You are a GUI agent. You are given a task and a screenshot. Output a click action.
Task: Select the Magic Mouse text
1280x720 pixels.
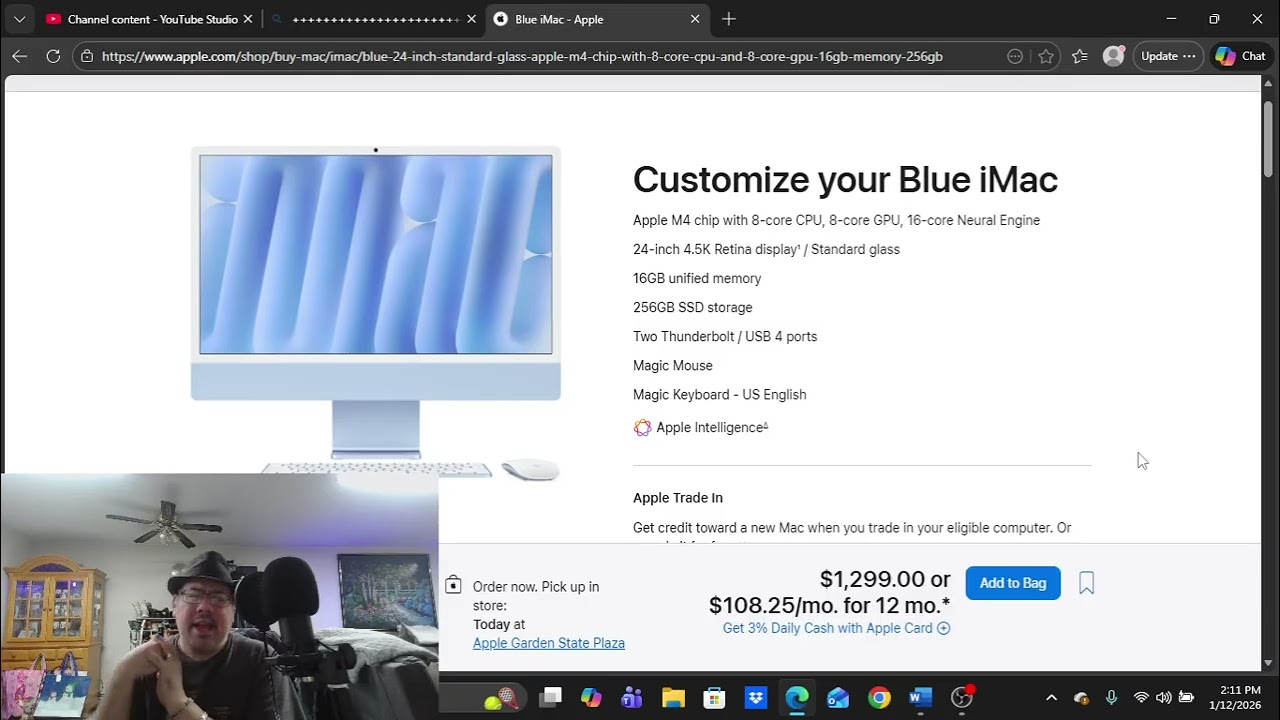[x=673, y=365]
